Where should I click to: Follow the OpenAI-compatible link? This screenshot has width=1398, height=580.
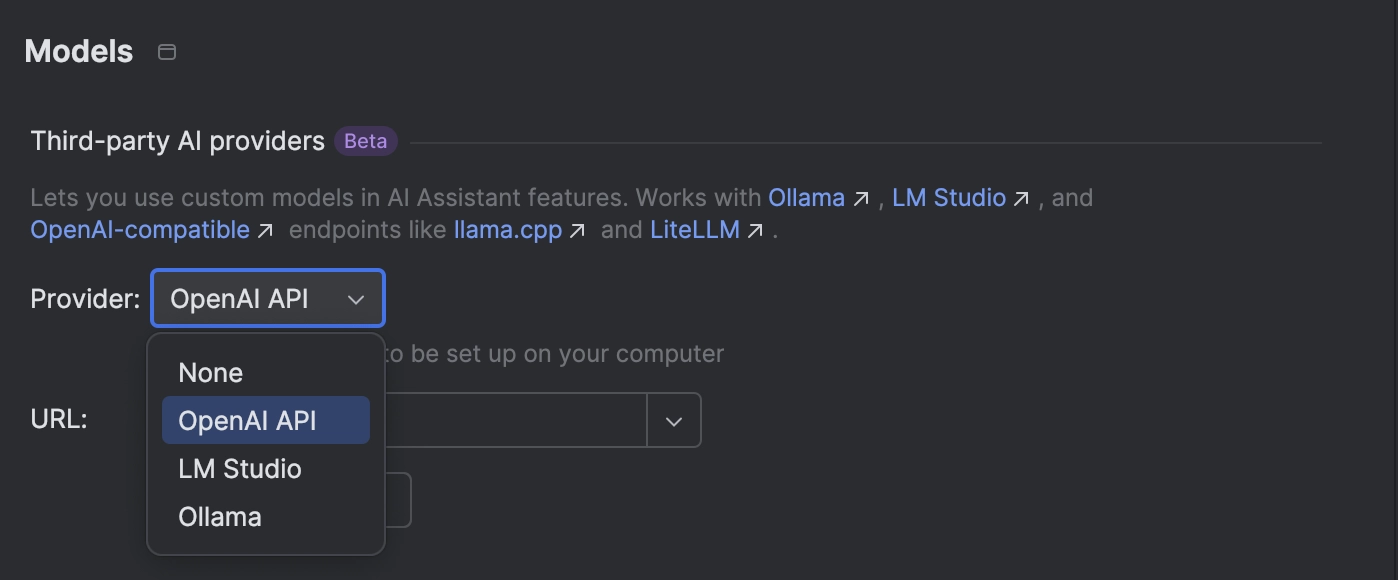[140, 230]
